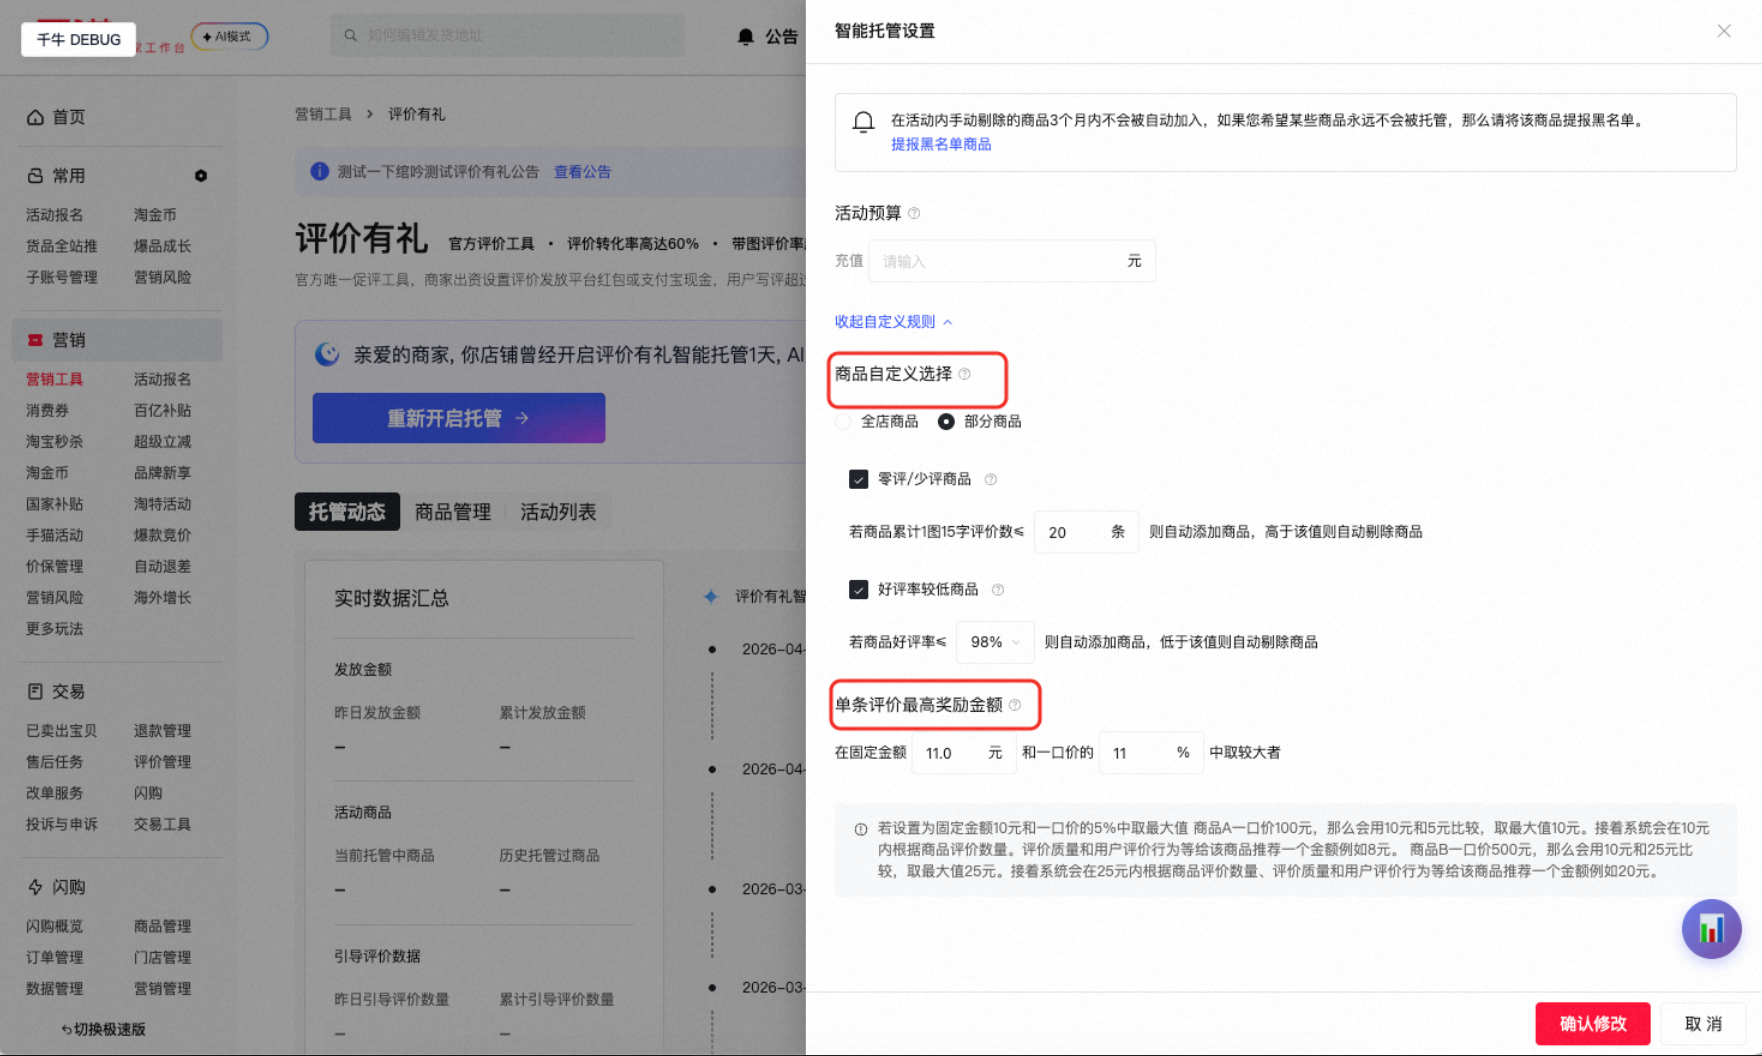This screenshot has width=1762, height=1056.
Task: Open 淘宝秒杀 in sidebar
Action: click(55, 441)
